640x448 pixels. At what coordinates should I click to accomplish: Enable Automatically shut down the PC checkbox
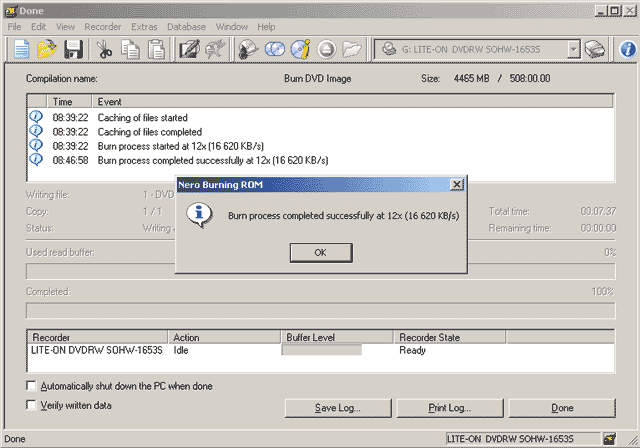[31, 386]
